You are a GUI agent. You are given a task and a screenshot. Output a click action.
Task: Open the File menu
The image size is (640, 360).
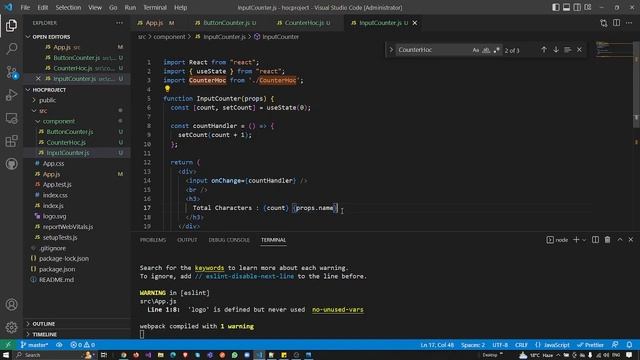(x=25, y=7)
